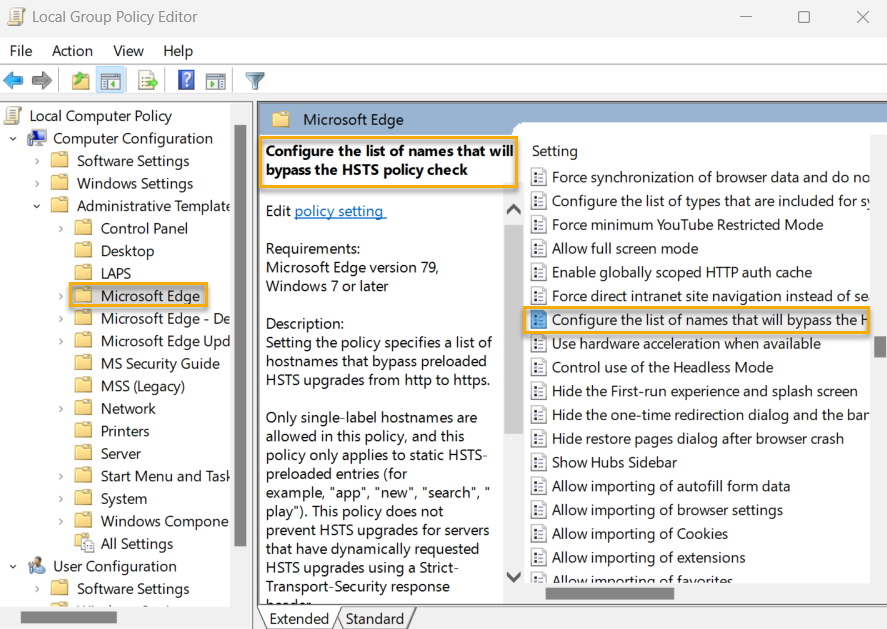The width and height of the screenshot is (887, 629).
Task: Open the Action menu
Action: (71, 51)
